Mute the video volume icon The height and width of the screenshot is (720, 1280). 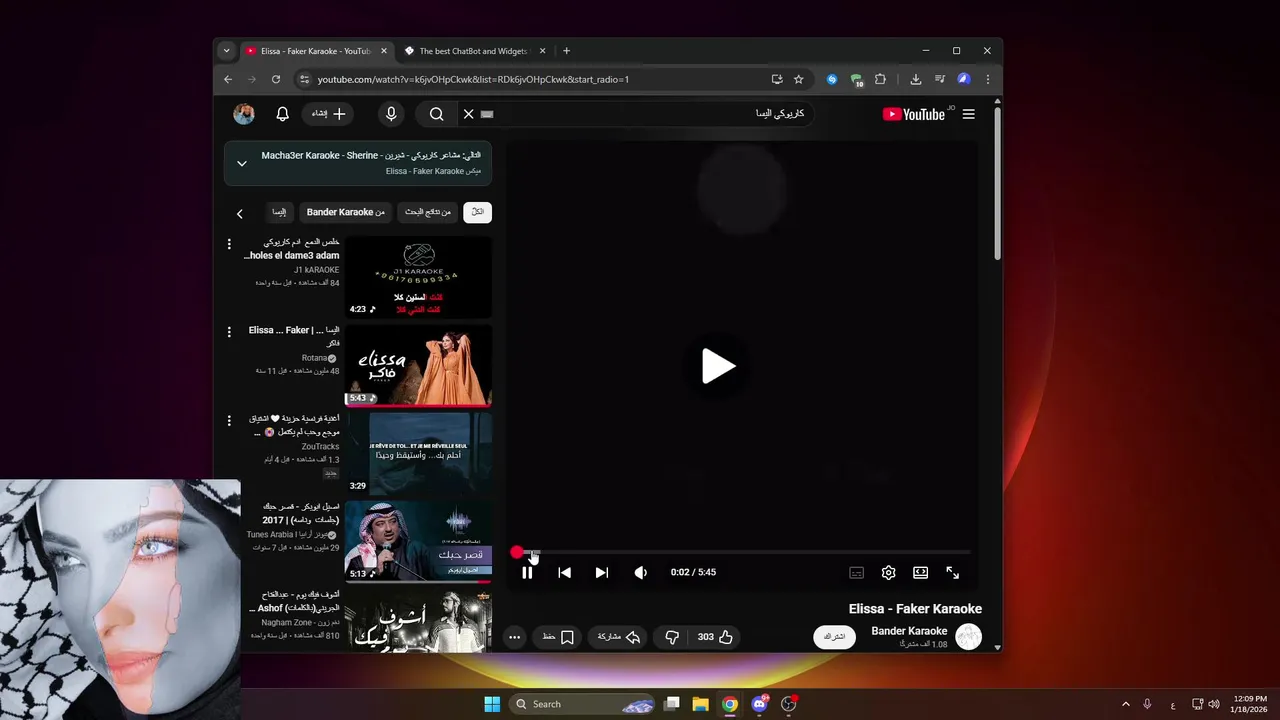point(640,572)
